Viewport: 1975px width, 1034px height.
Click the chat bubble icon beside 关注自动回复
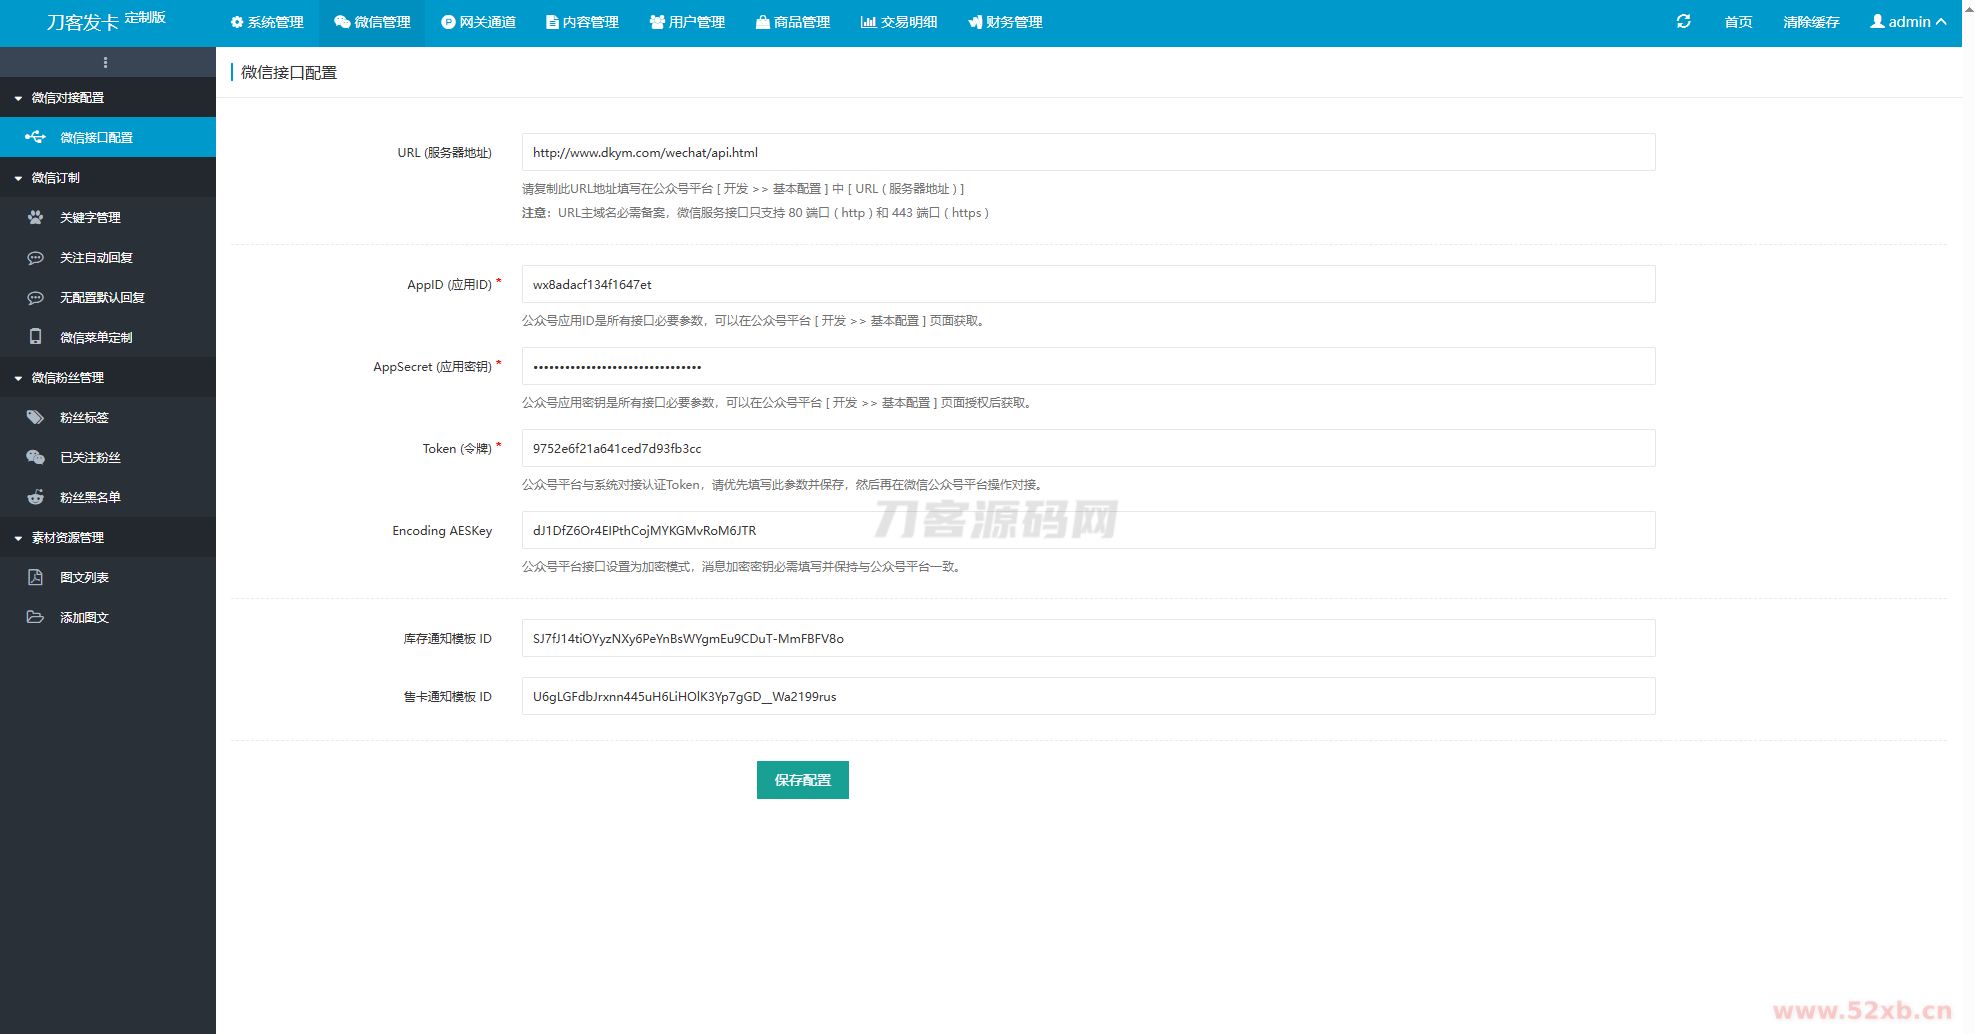click(36, 257)
